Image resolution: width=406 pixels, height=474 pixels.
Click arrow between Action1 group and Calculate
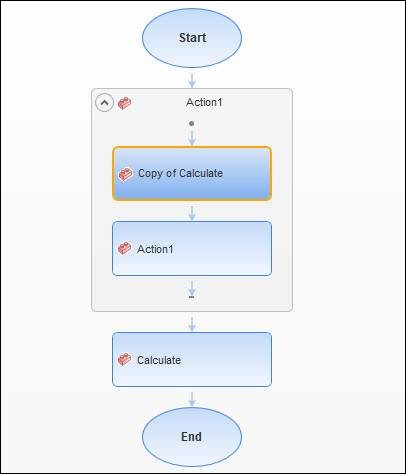click(x=192, y=324)
